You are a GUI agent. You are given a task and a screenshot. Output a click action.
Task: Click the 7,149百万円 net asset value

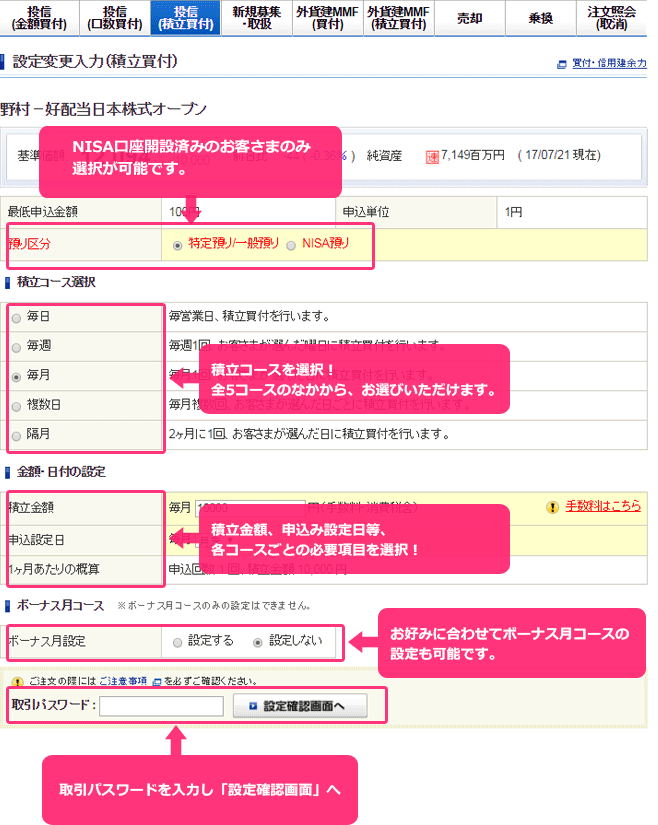coord(473,155)
